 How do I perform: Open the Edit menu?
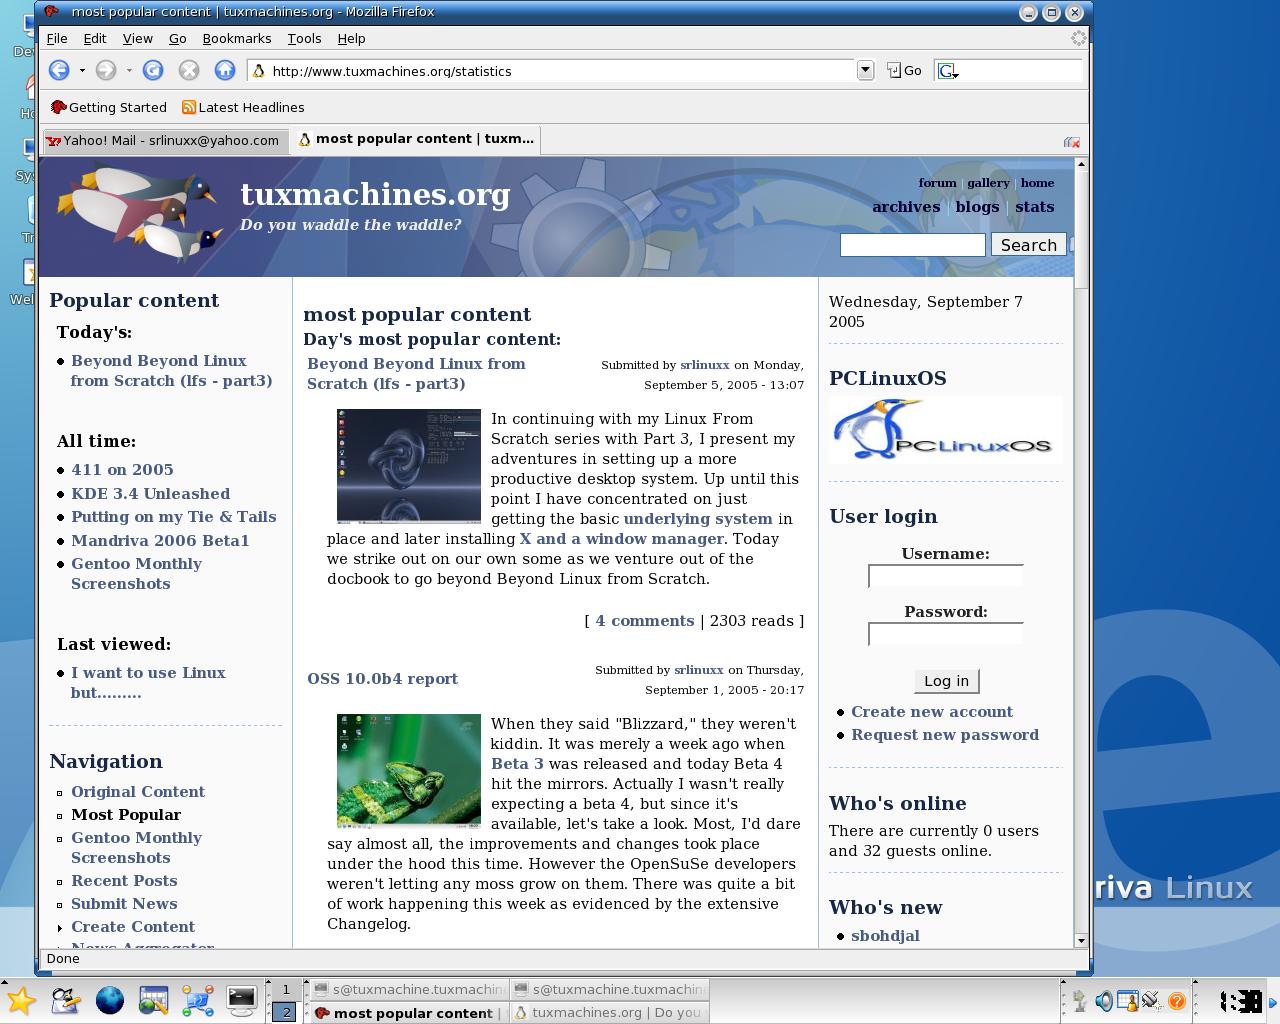(95, 38)
